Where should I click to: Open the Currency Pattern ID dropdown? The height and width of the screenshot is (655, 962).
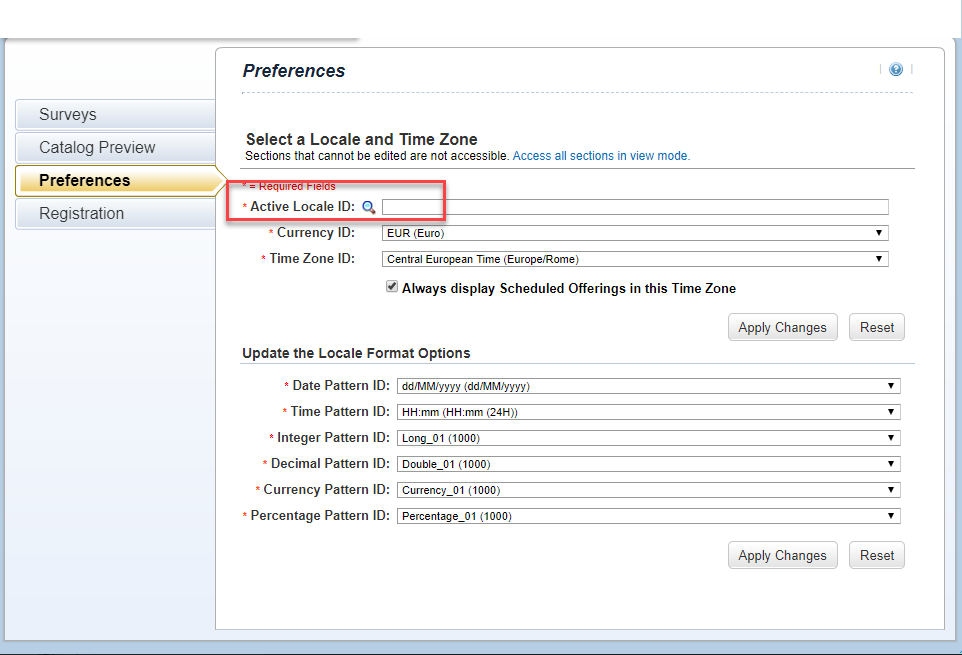[x=648, y=490]
